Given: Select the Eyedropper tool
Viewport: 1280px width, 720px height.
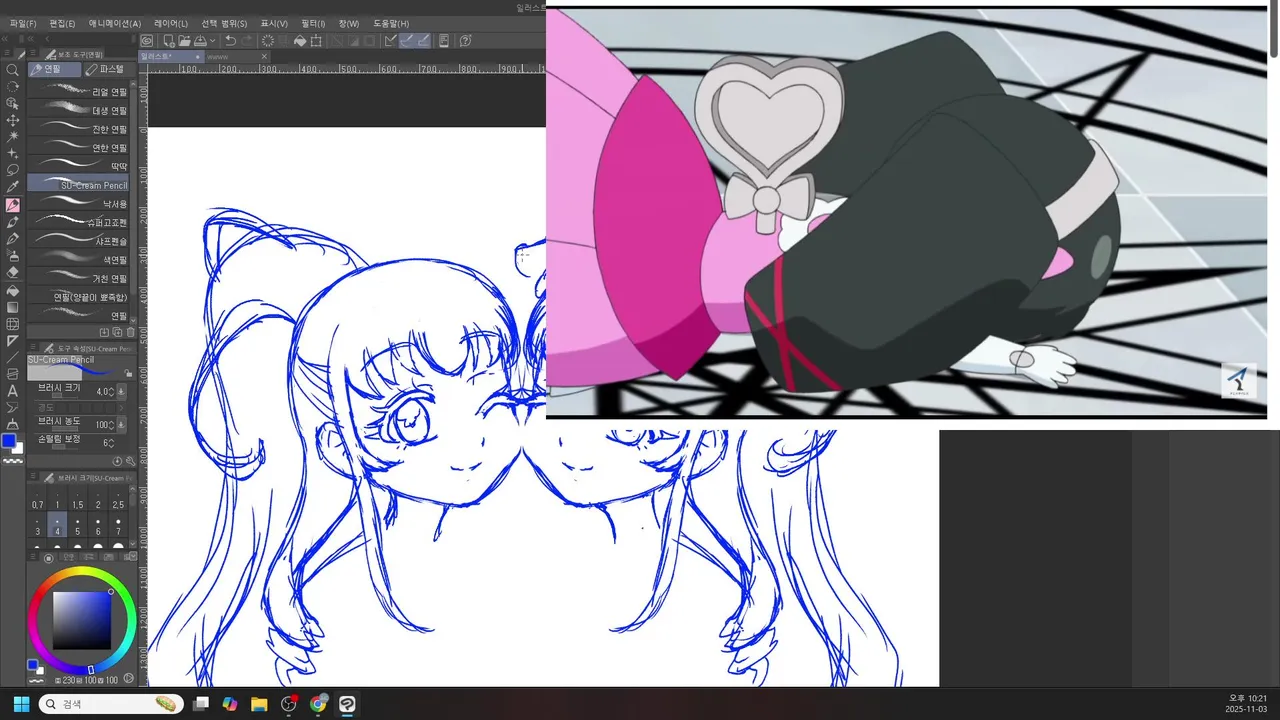Looking at the screenshot, I should click(12, 187).
